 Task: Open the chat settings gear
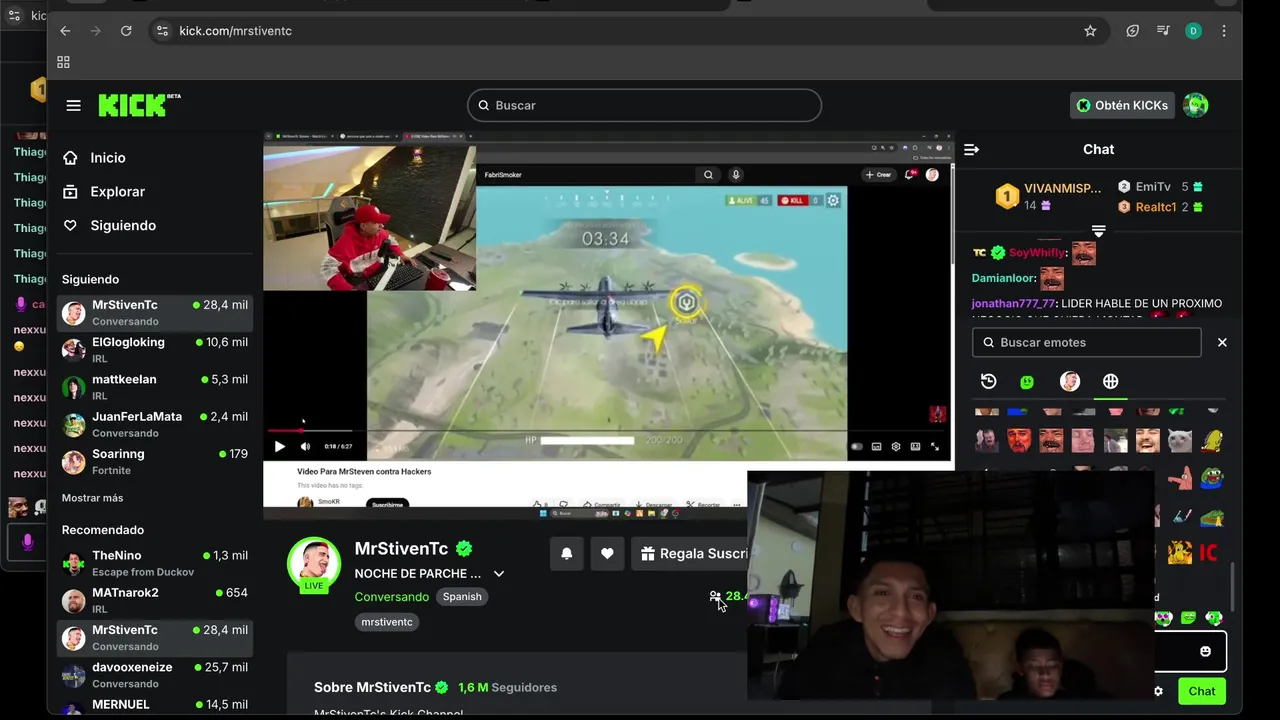pos(1158,691)
